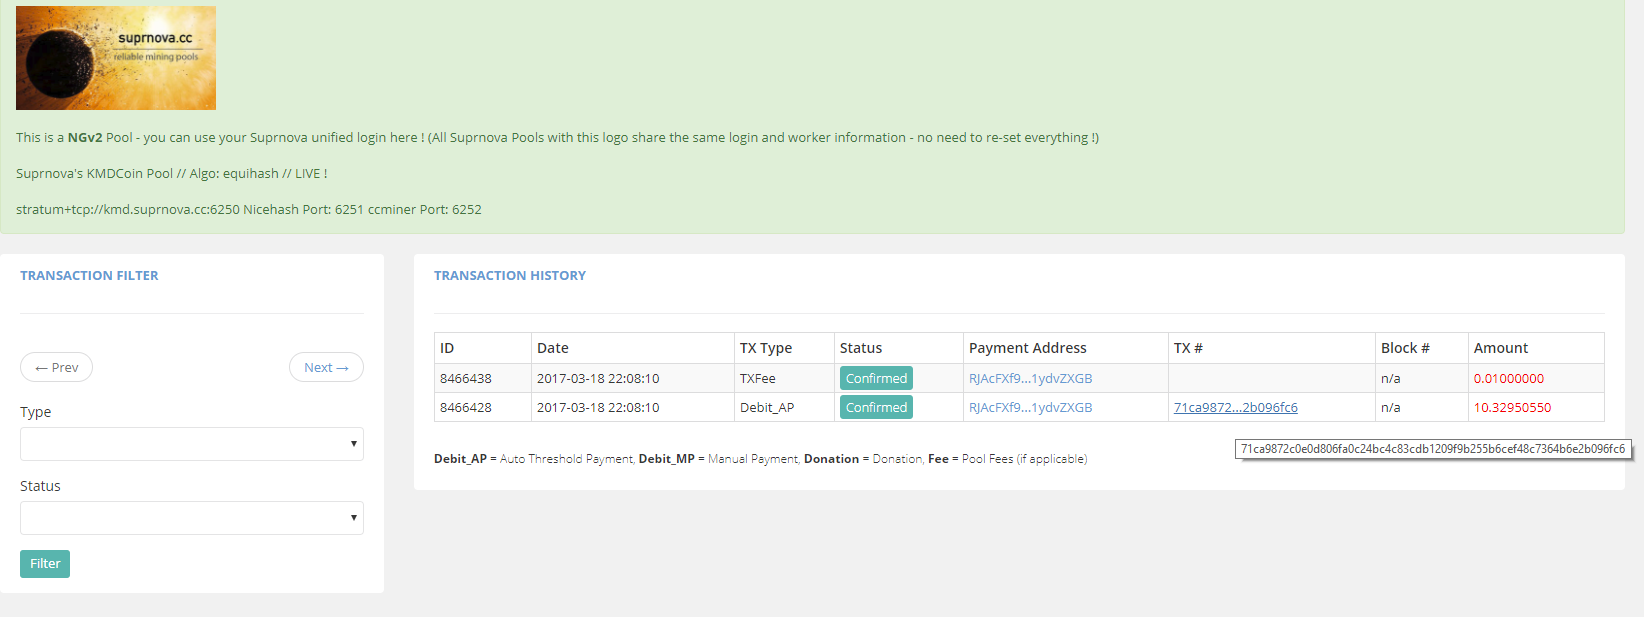Screen dimensions: 1644x617
Task: Open the Status dropdown
Action: [192, 518]
